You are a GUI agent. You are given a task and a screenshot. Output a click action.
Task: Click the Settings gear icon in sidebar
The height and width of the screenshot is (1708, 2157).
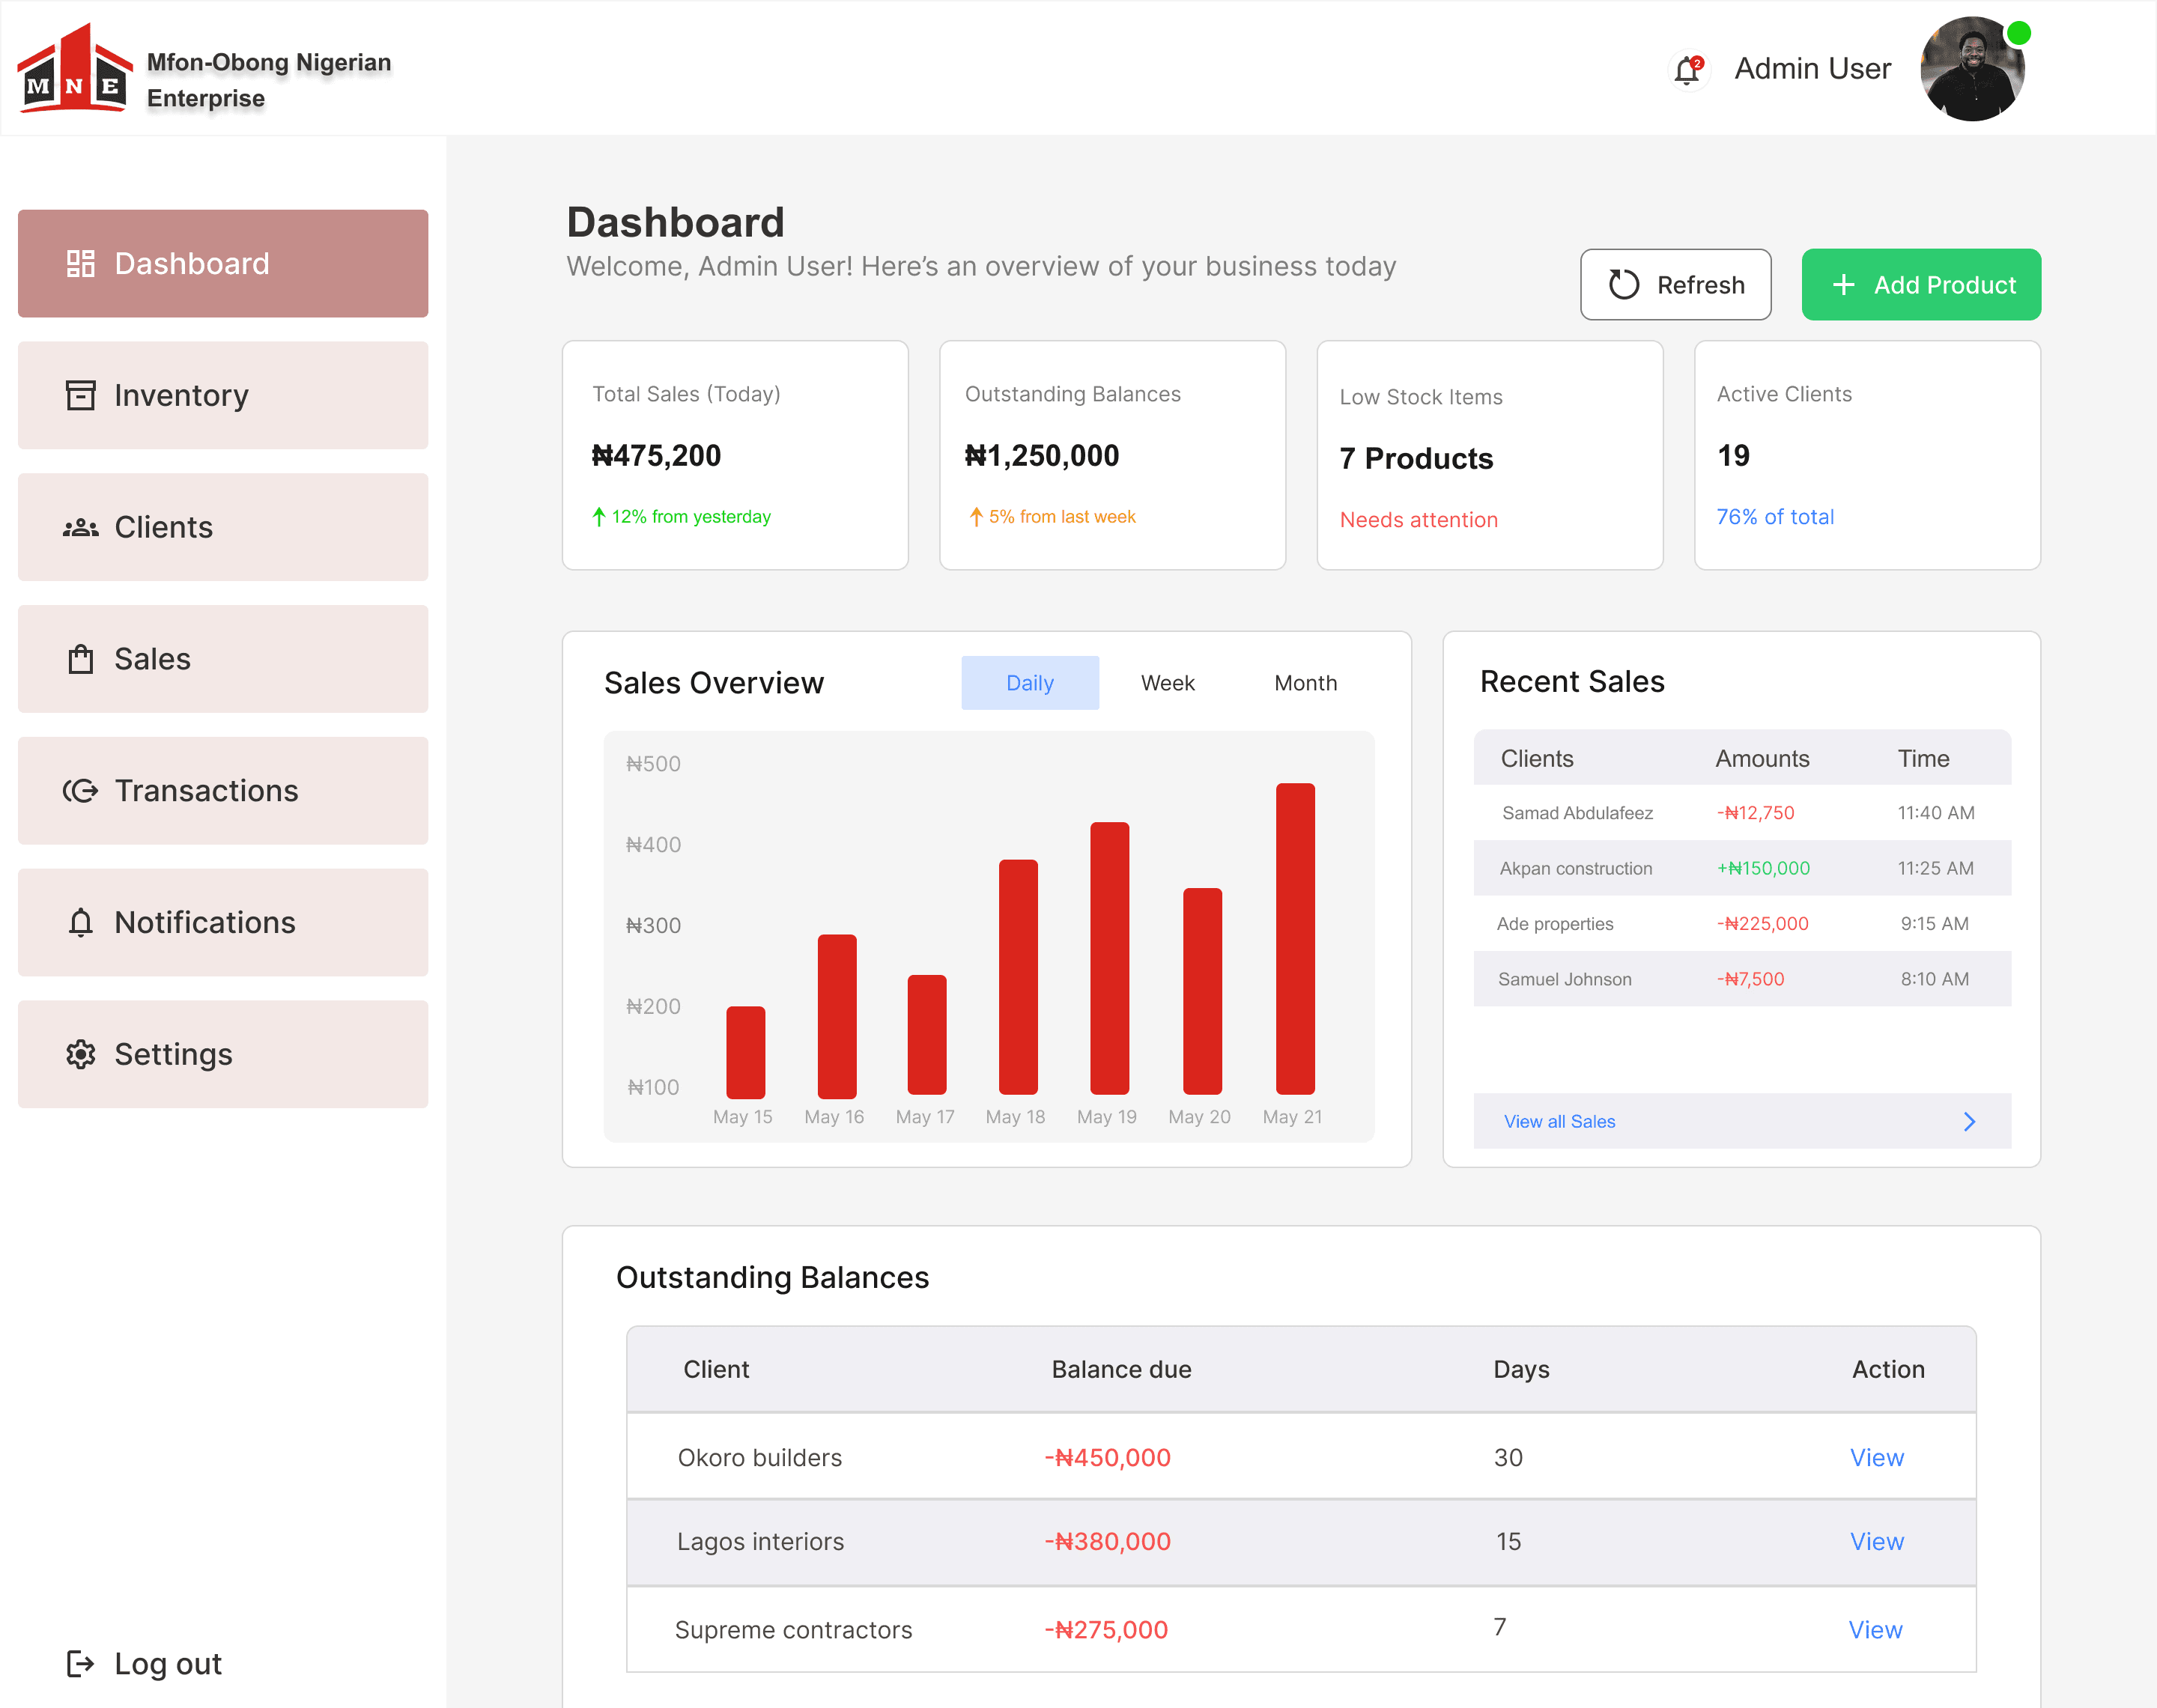click(x=80, y=1054)
